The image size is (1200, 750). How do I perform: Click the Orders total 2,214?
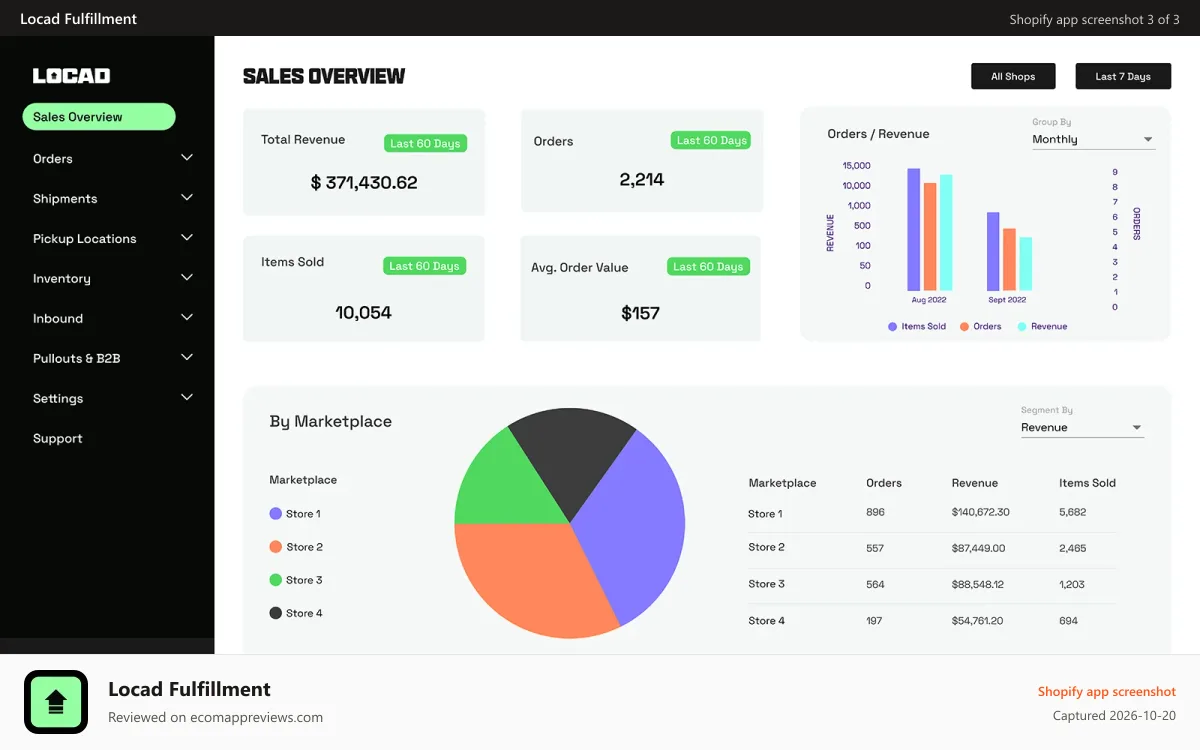(x=642, y=180)
